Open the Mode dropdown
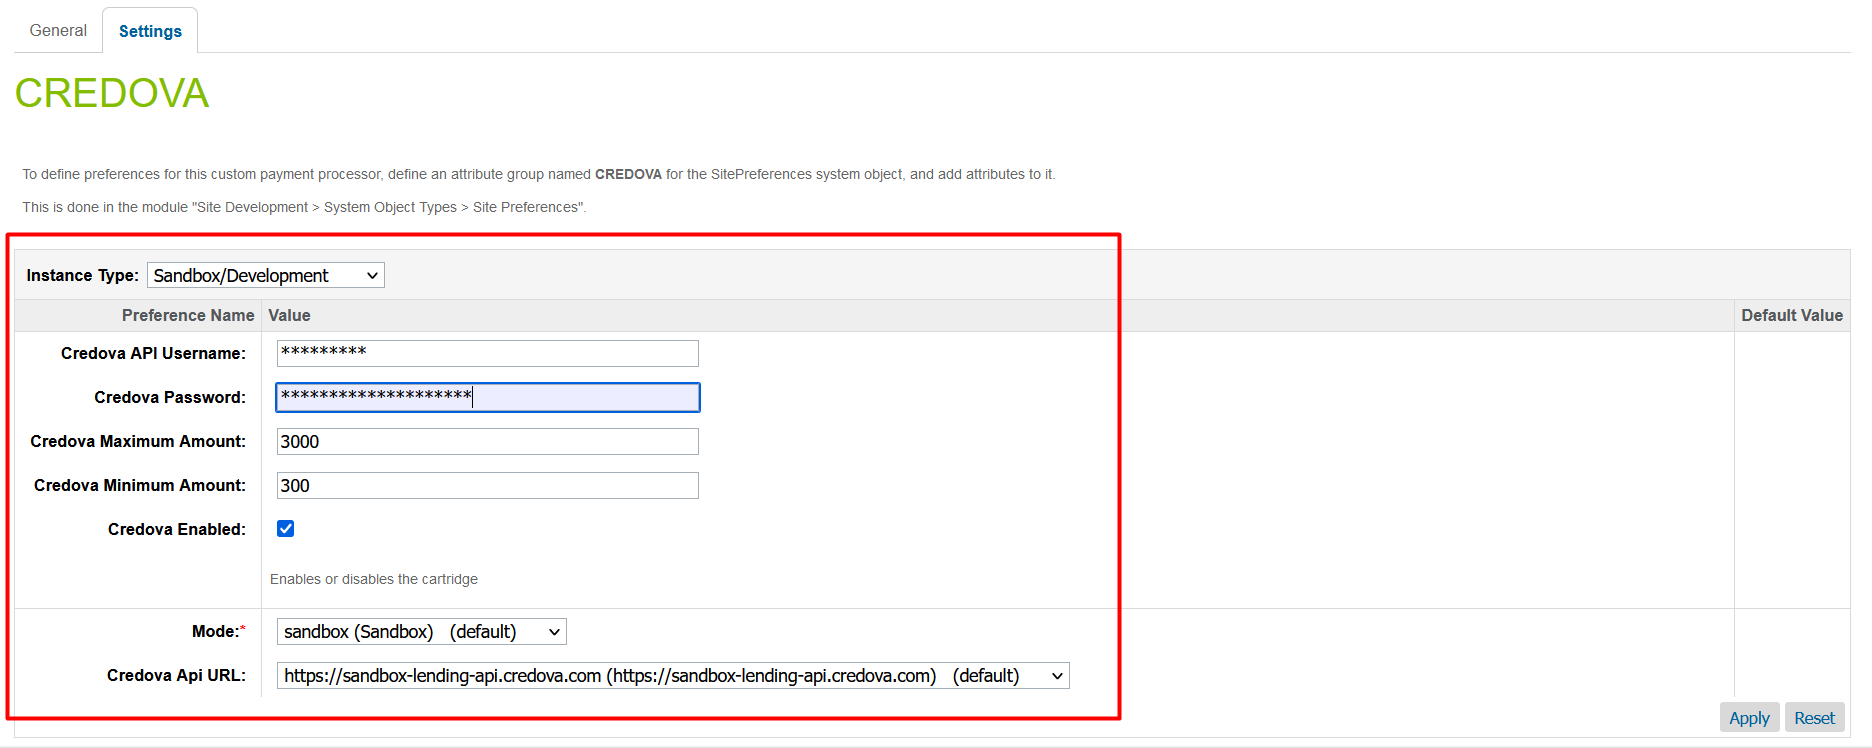This screenshot has width=1872, height=748. (x=421, y=631)
